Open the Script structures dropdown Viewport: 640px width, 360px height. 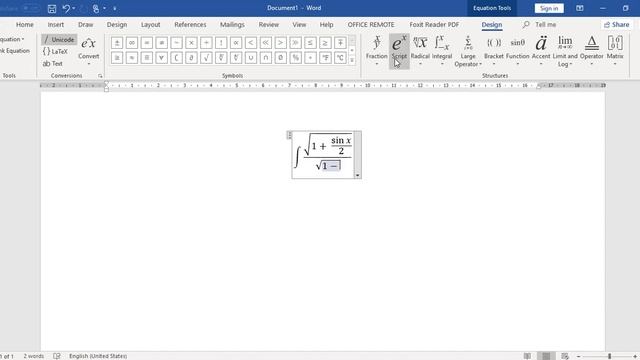(399, 51)
